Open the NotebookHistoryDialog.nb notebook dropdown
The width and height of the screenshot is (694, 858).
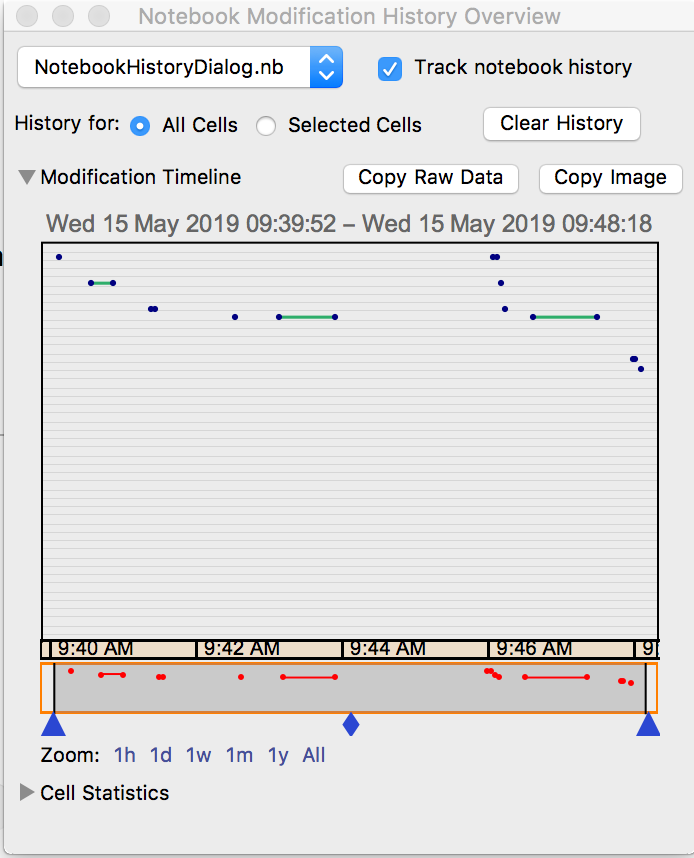point(180,68)
